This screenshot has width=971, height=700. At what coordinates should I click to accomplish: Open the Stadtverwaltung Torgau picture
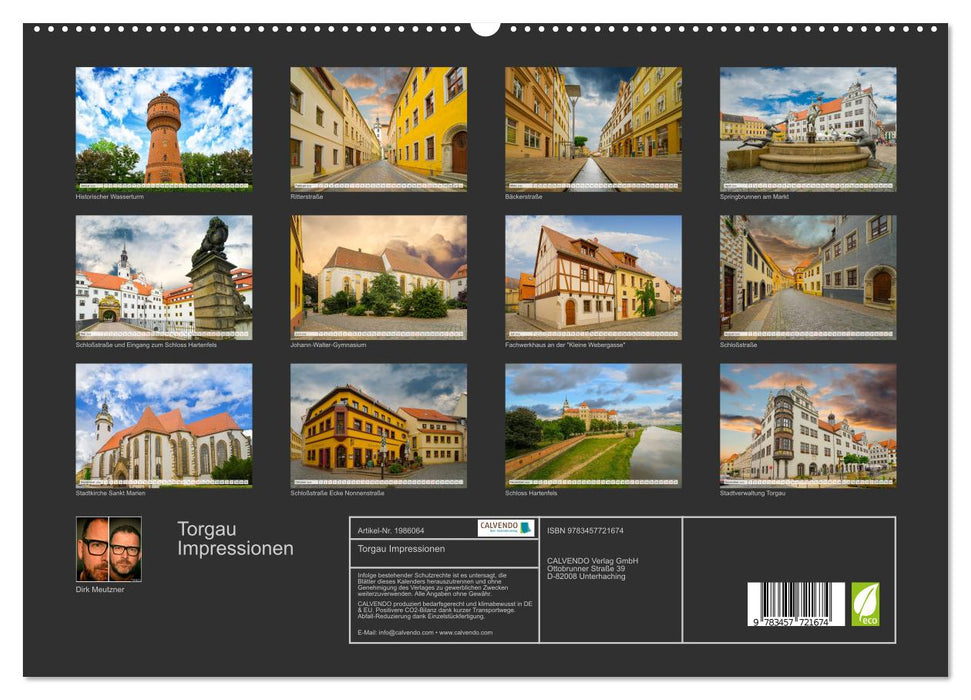pyautogui.click(x=808, y=428)
